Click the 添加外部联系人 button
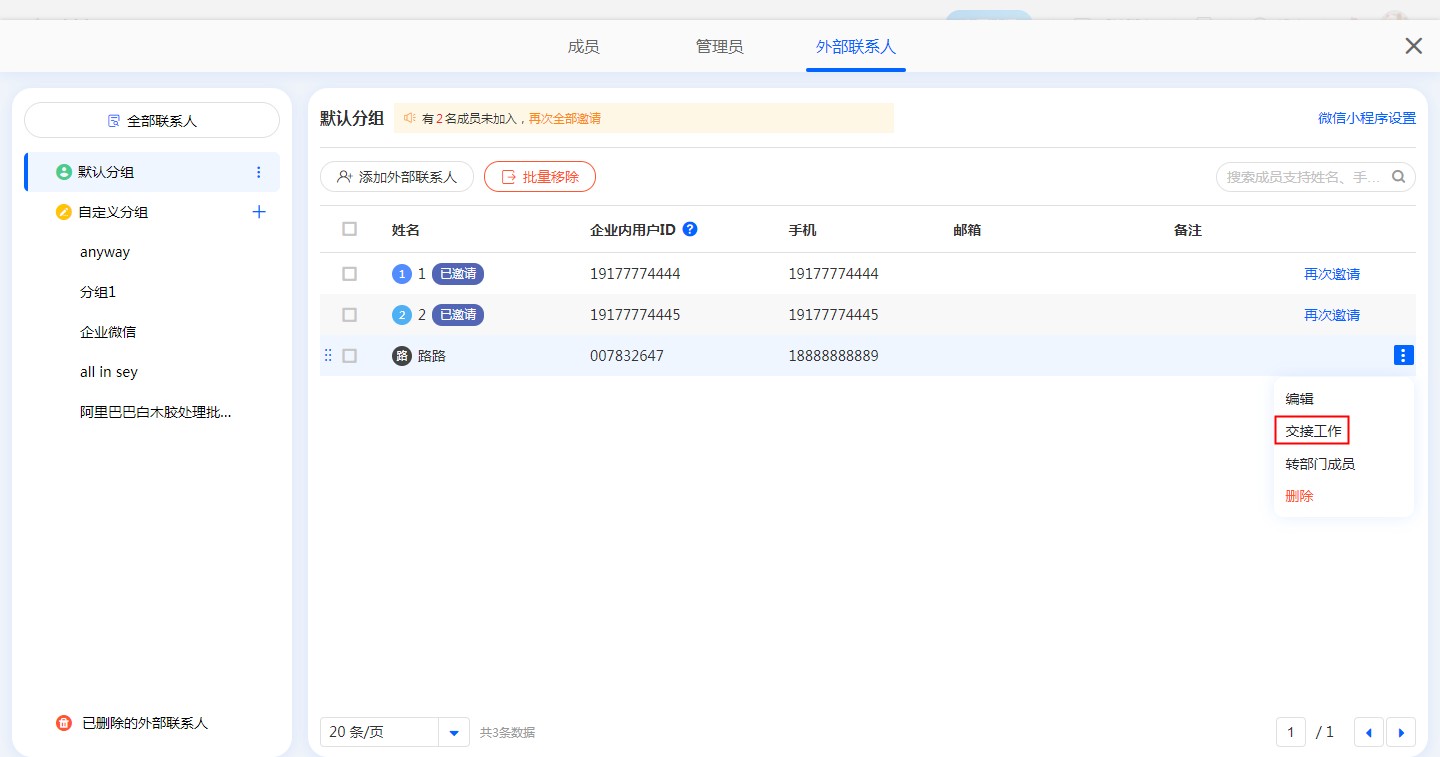The image size is (1440, 757). click(397, 177)
